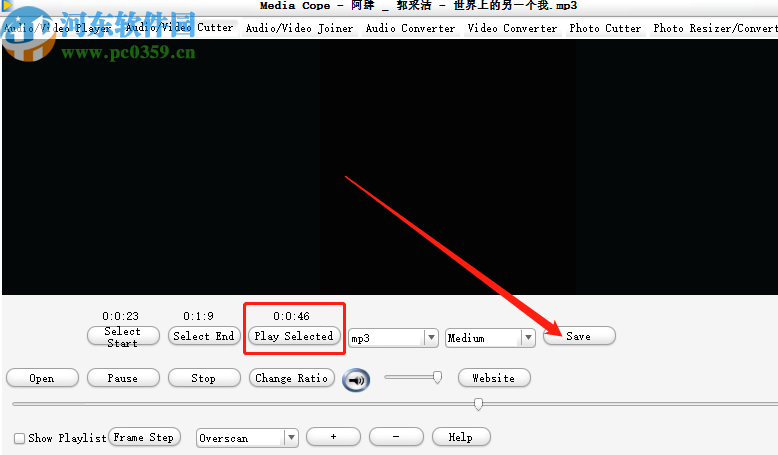Open the Photo Cutter tab

(x=605, y=28)
